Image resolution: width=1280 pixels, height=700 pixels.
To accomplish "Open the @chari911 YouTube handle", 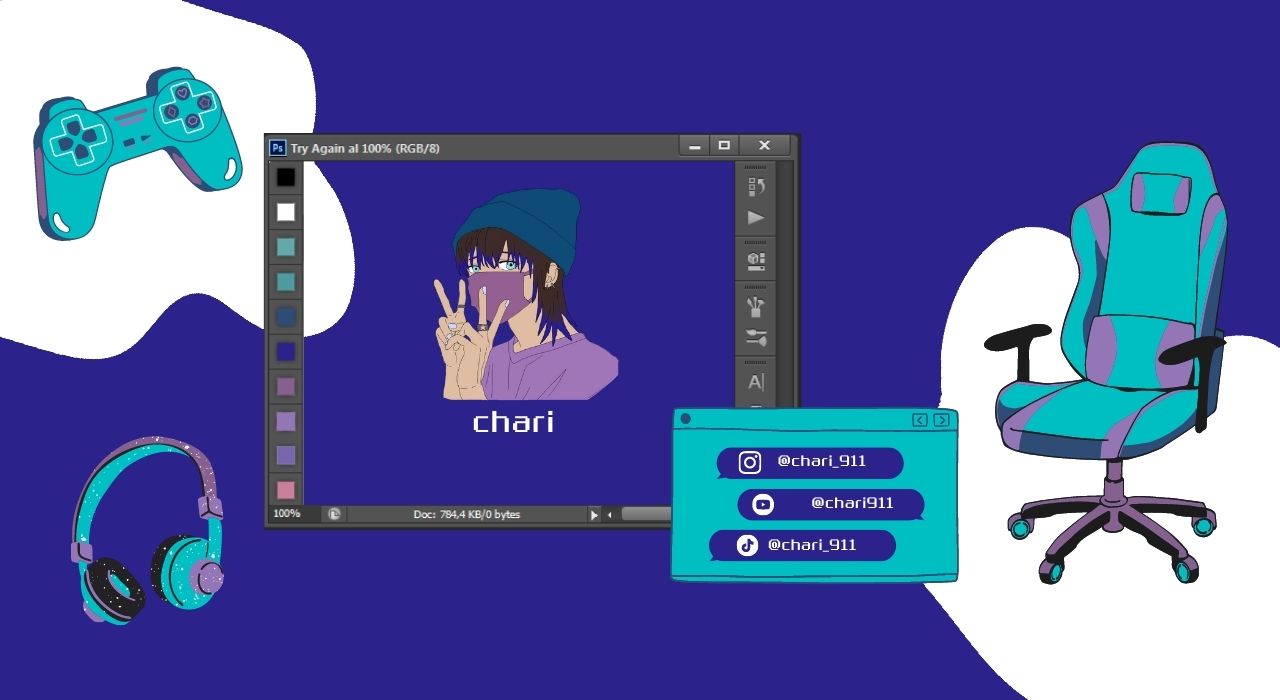I will 851,503.
